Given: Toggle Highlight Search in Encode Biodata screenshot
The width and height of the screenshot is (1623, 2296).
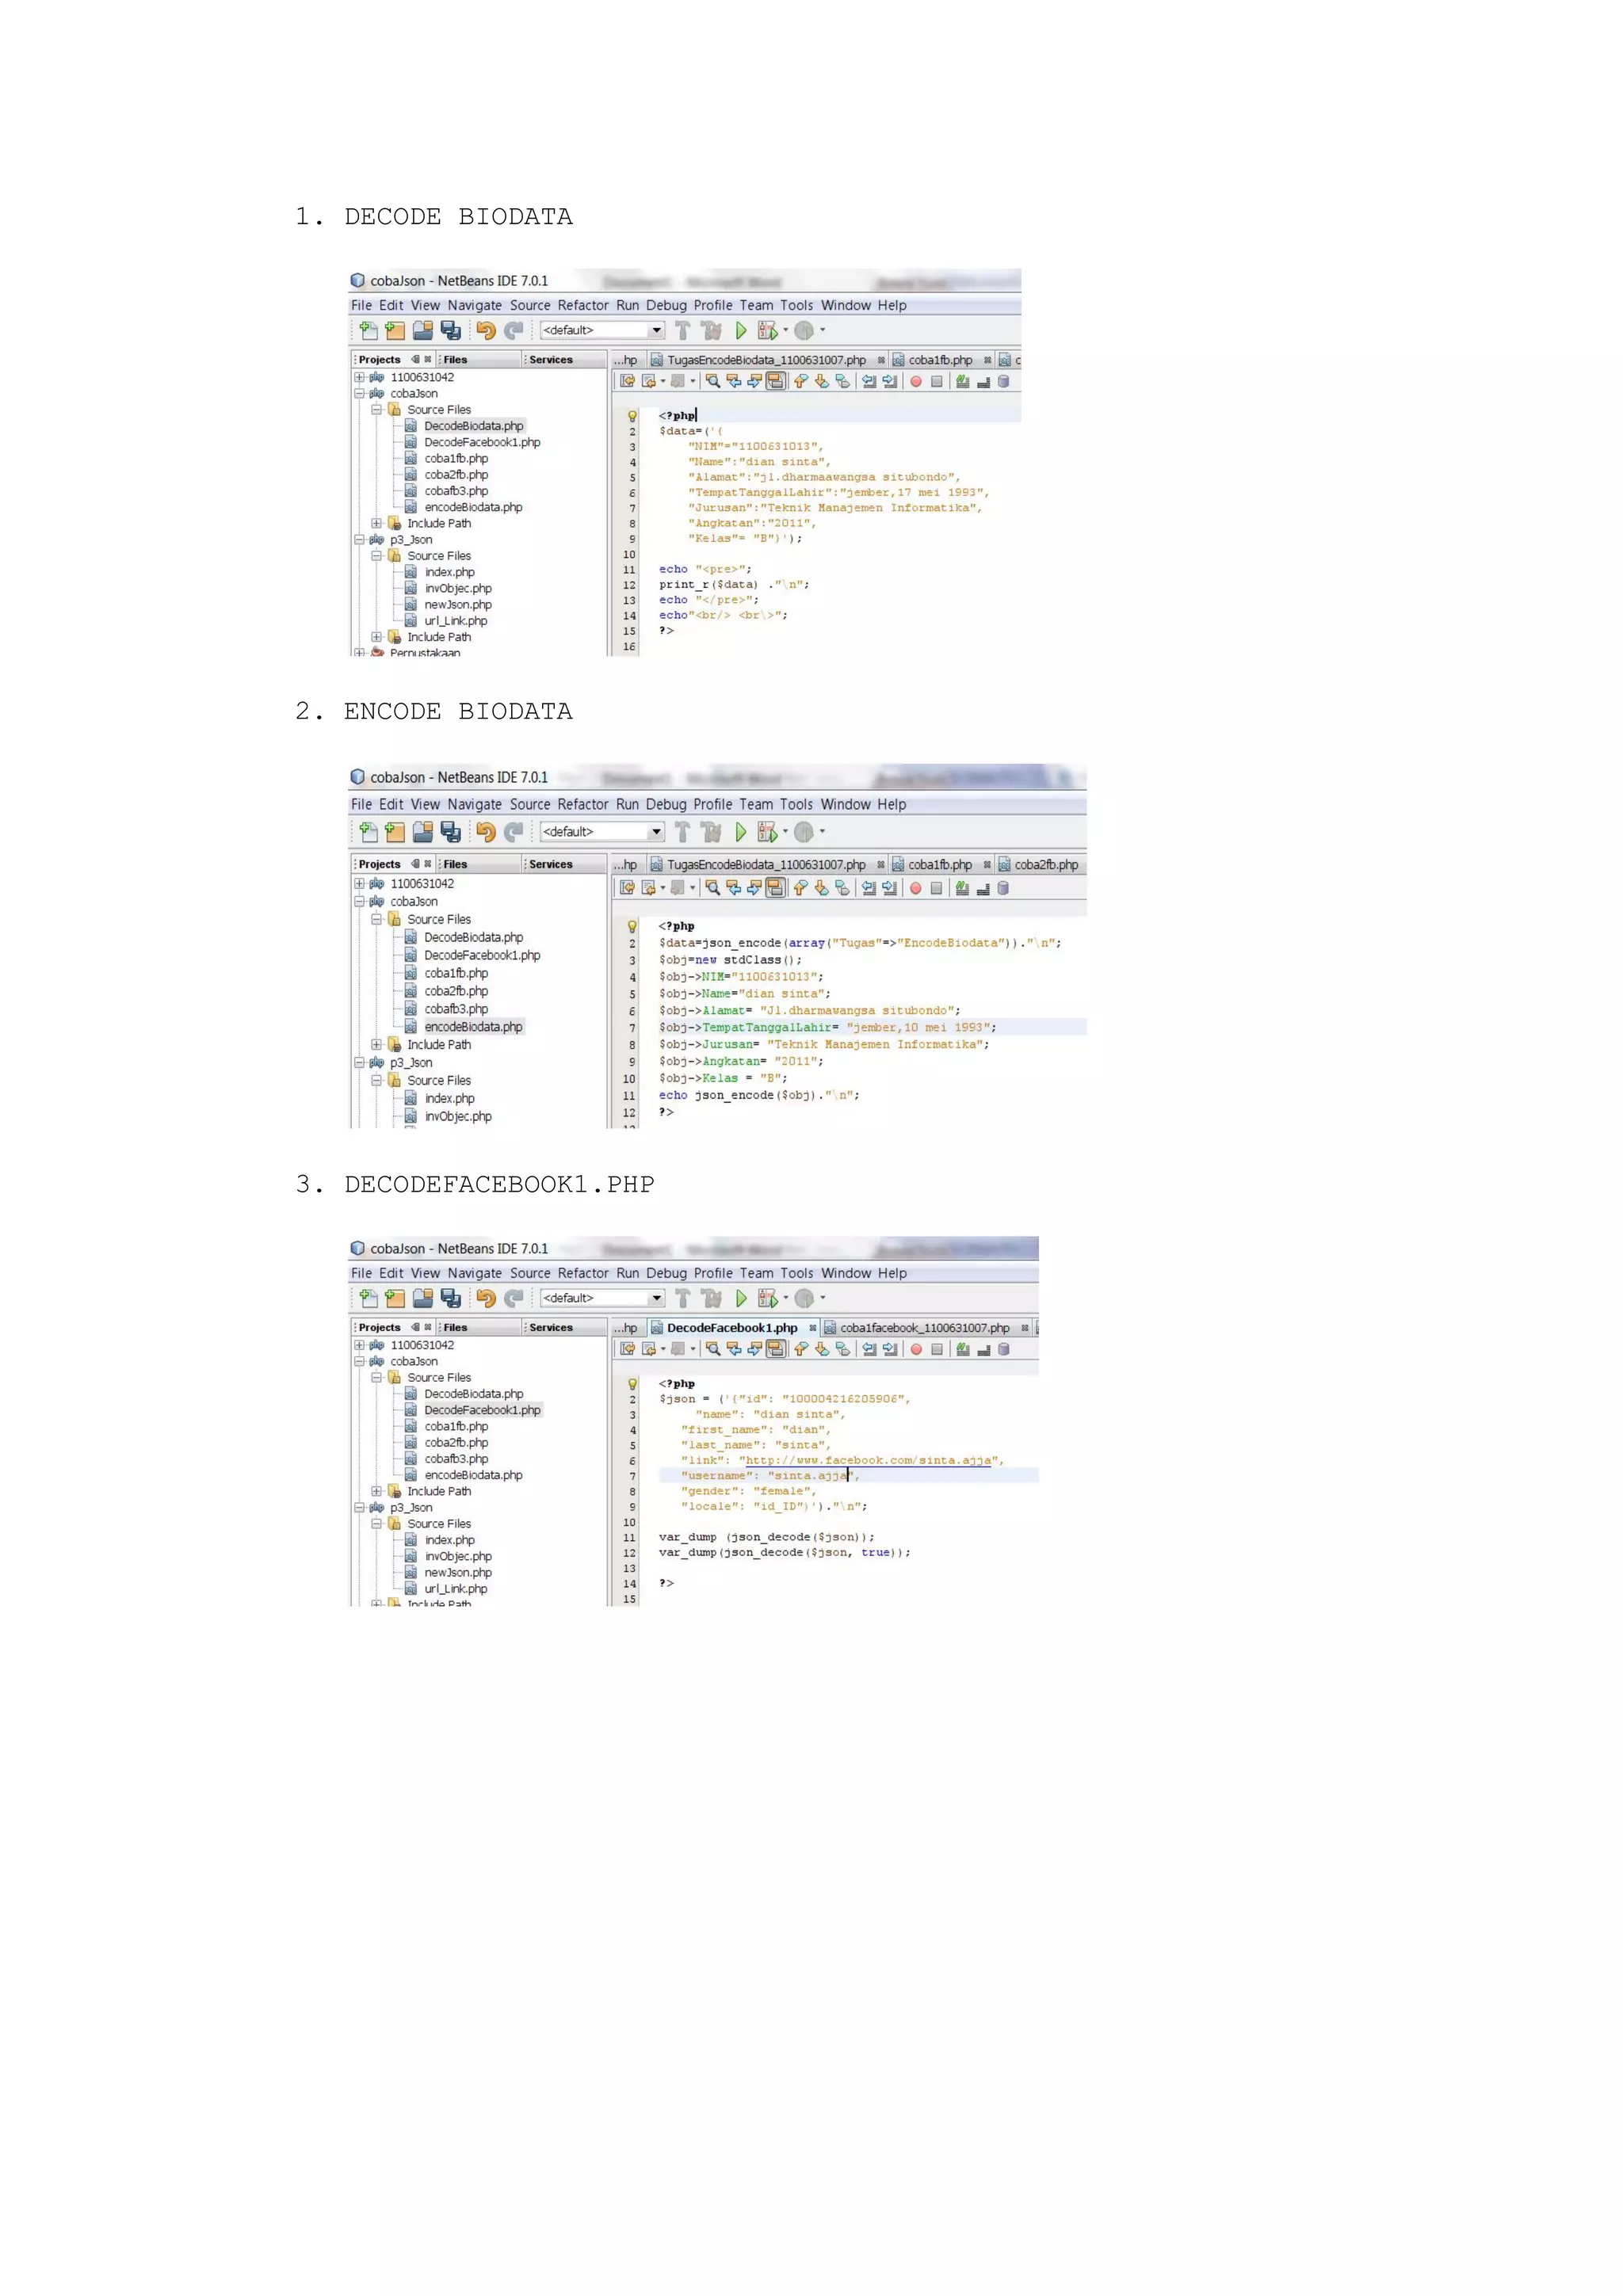Looking at the screenshot, I should click(x=775, y=888).
